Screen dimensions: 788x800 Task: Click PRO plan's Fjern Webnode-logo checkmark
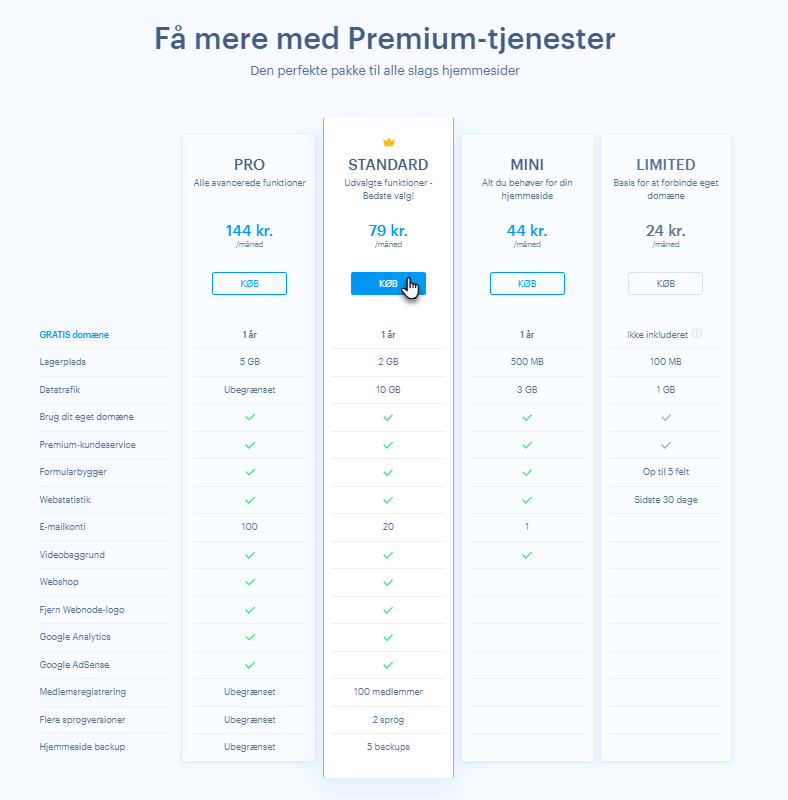pos(249,609)
